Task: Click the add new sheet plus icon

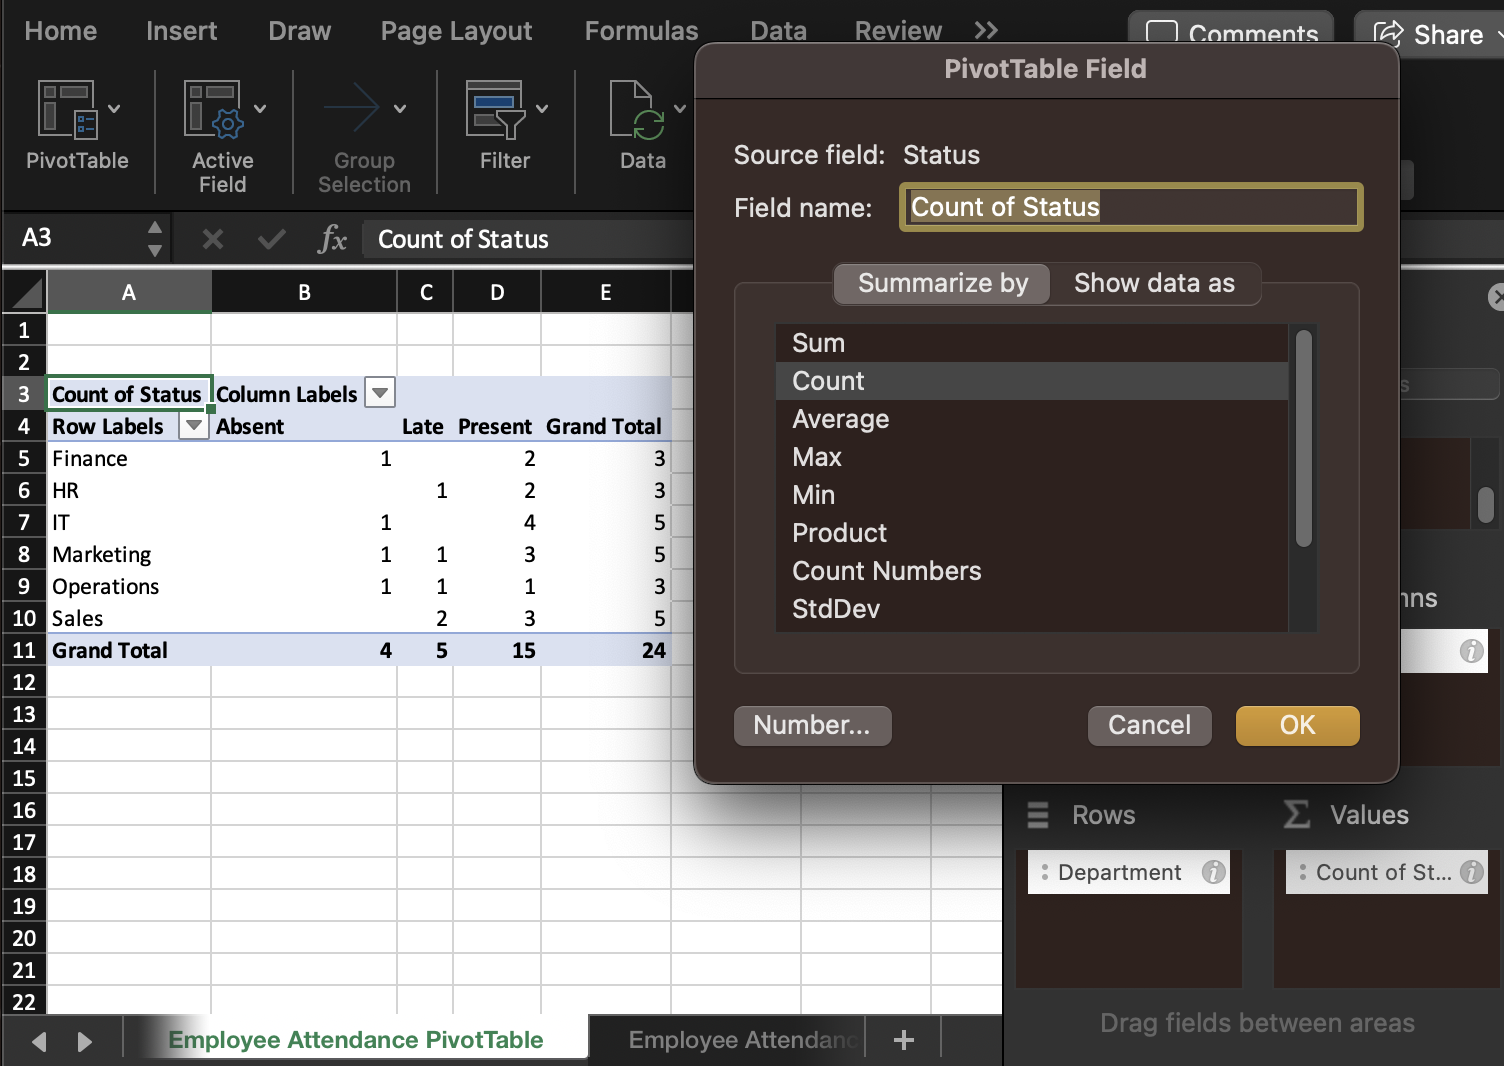Action: pyautogui.click(x=904, y=1040)
